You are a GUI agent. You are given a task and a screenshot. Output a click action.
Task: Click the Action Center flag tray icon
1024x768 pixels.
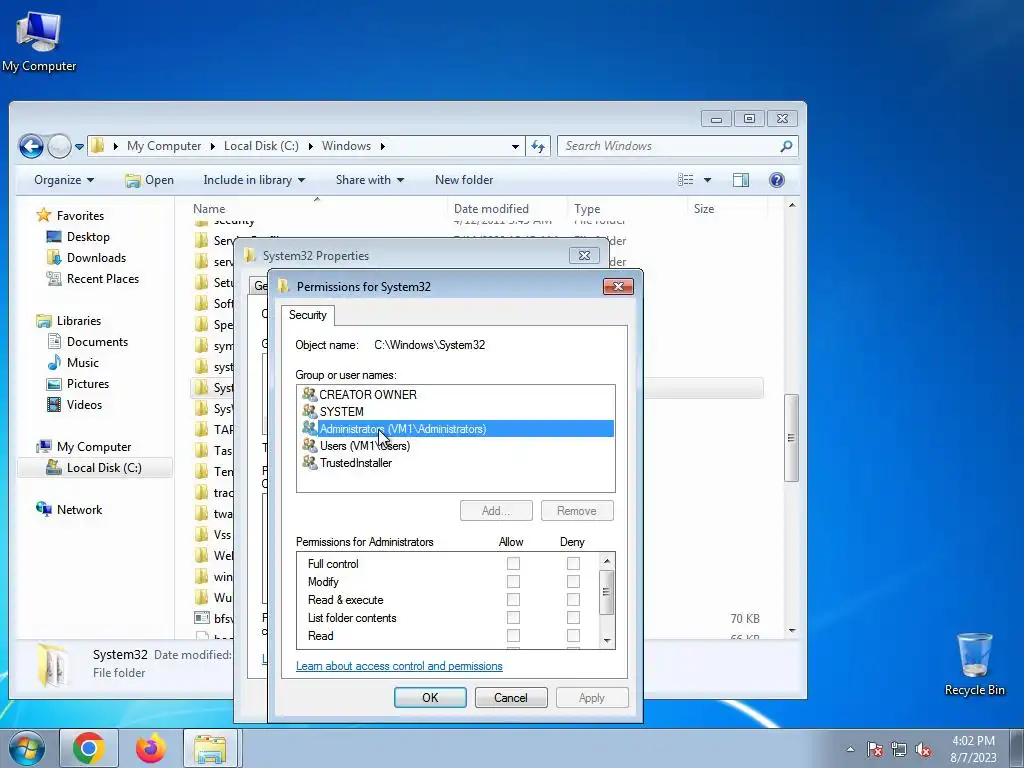pyautogui.click(x=875, y=750)
